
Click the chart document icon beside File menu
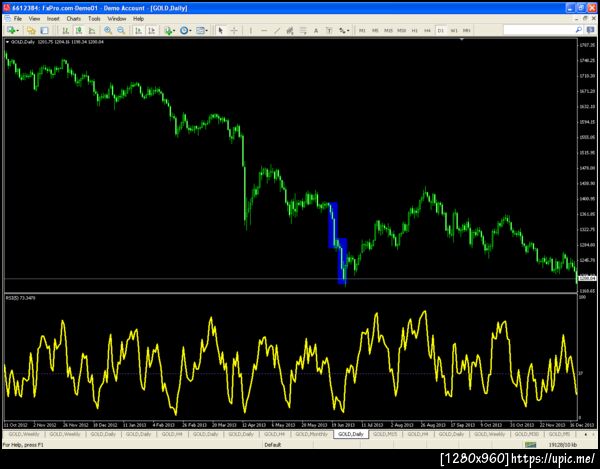click(x=8, y=18)
